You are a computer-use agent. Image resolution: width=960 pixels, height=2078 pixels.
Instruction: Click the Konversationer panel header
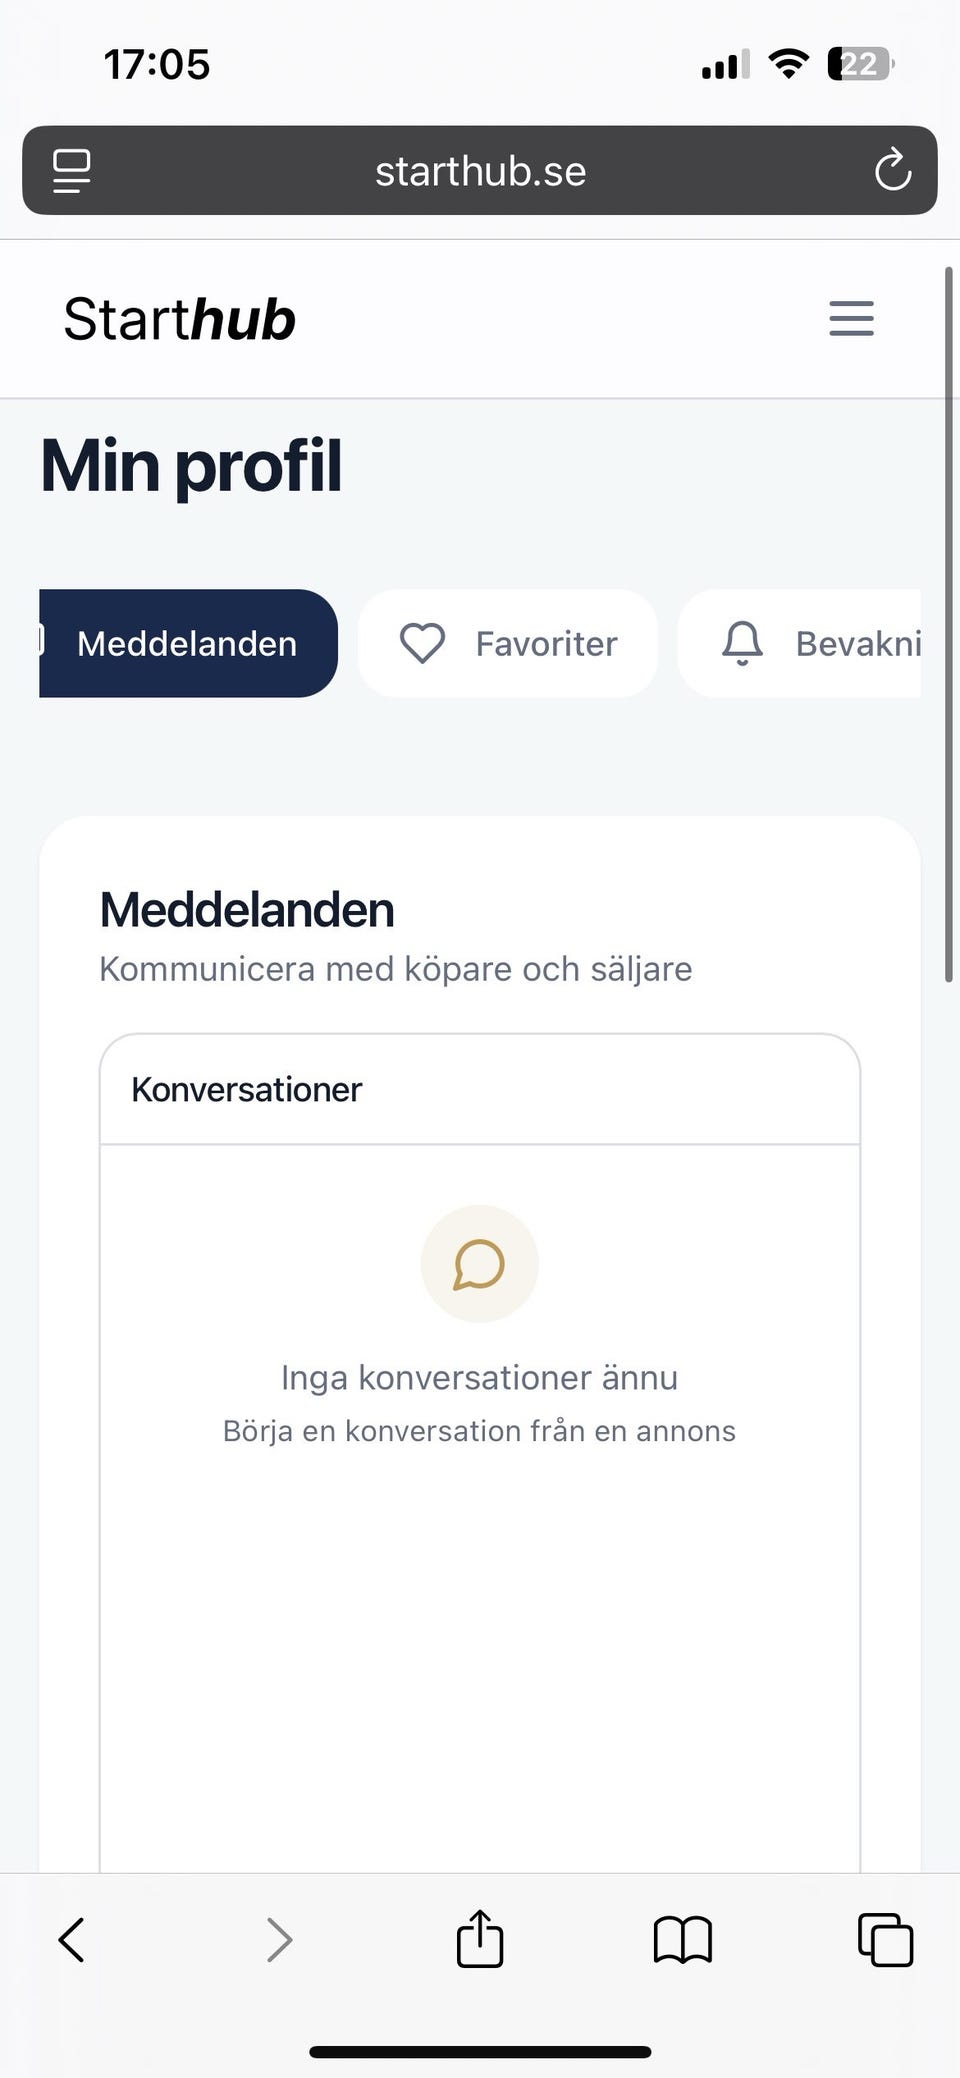(x=480, y=1089)
